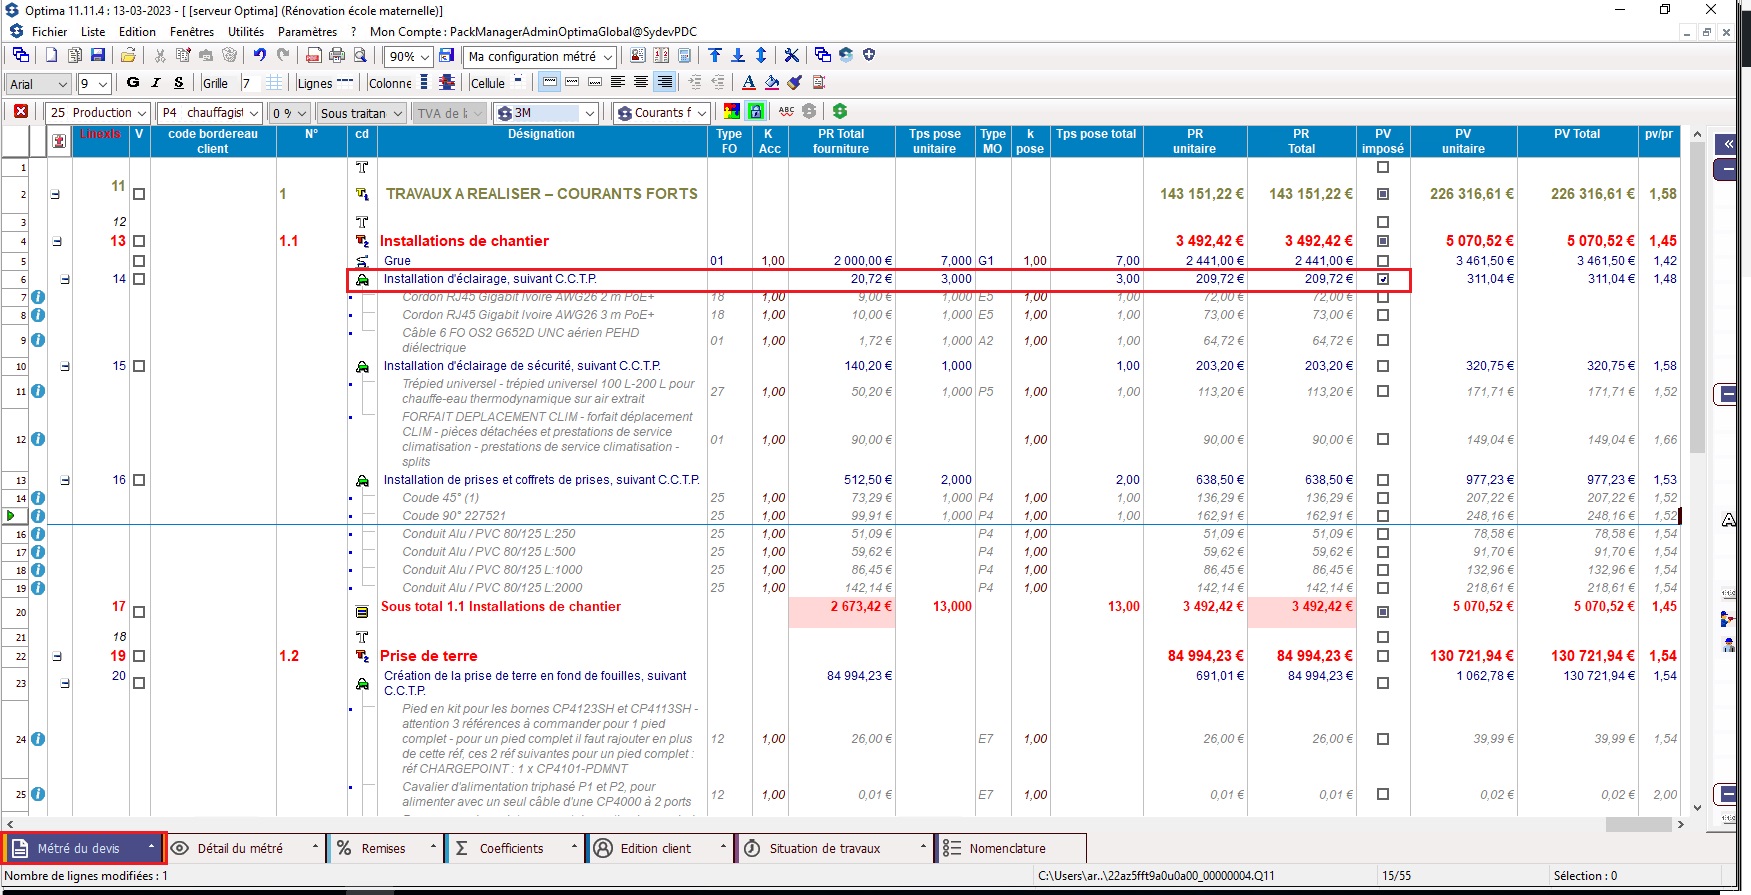Click the multicolor palette icon
This screenshot has height=895, width=1751.
pos(732,111)
